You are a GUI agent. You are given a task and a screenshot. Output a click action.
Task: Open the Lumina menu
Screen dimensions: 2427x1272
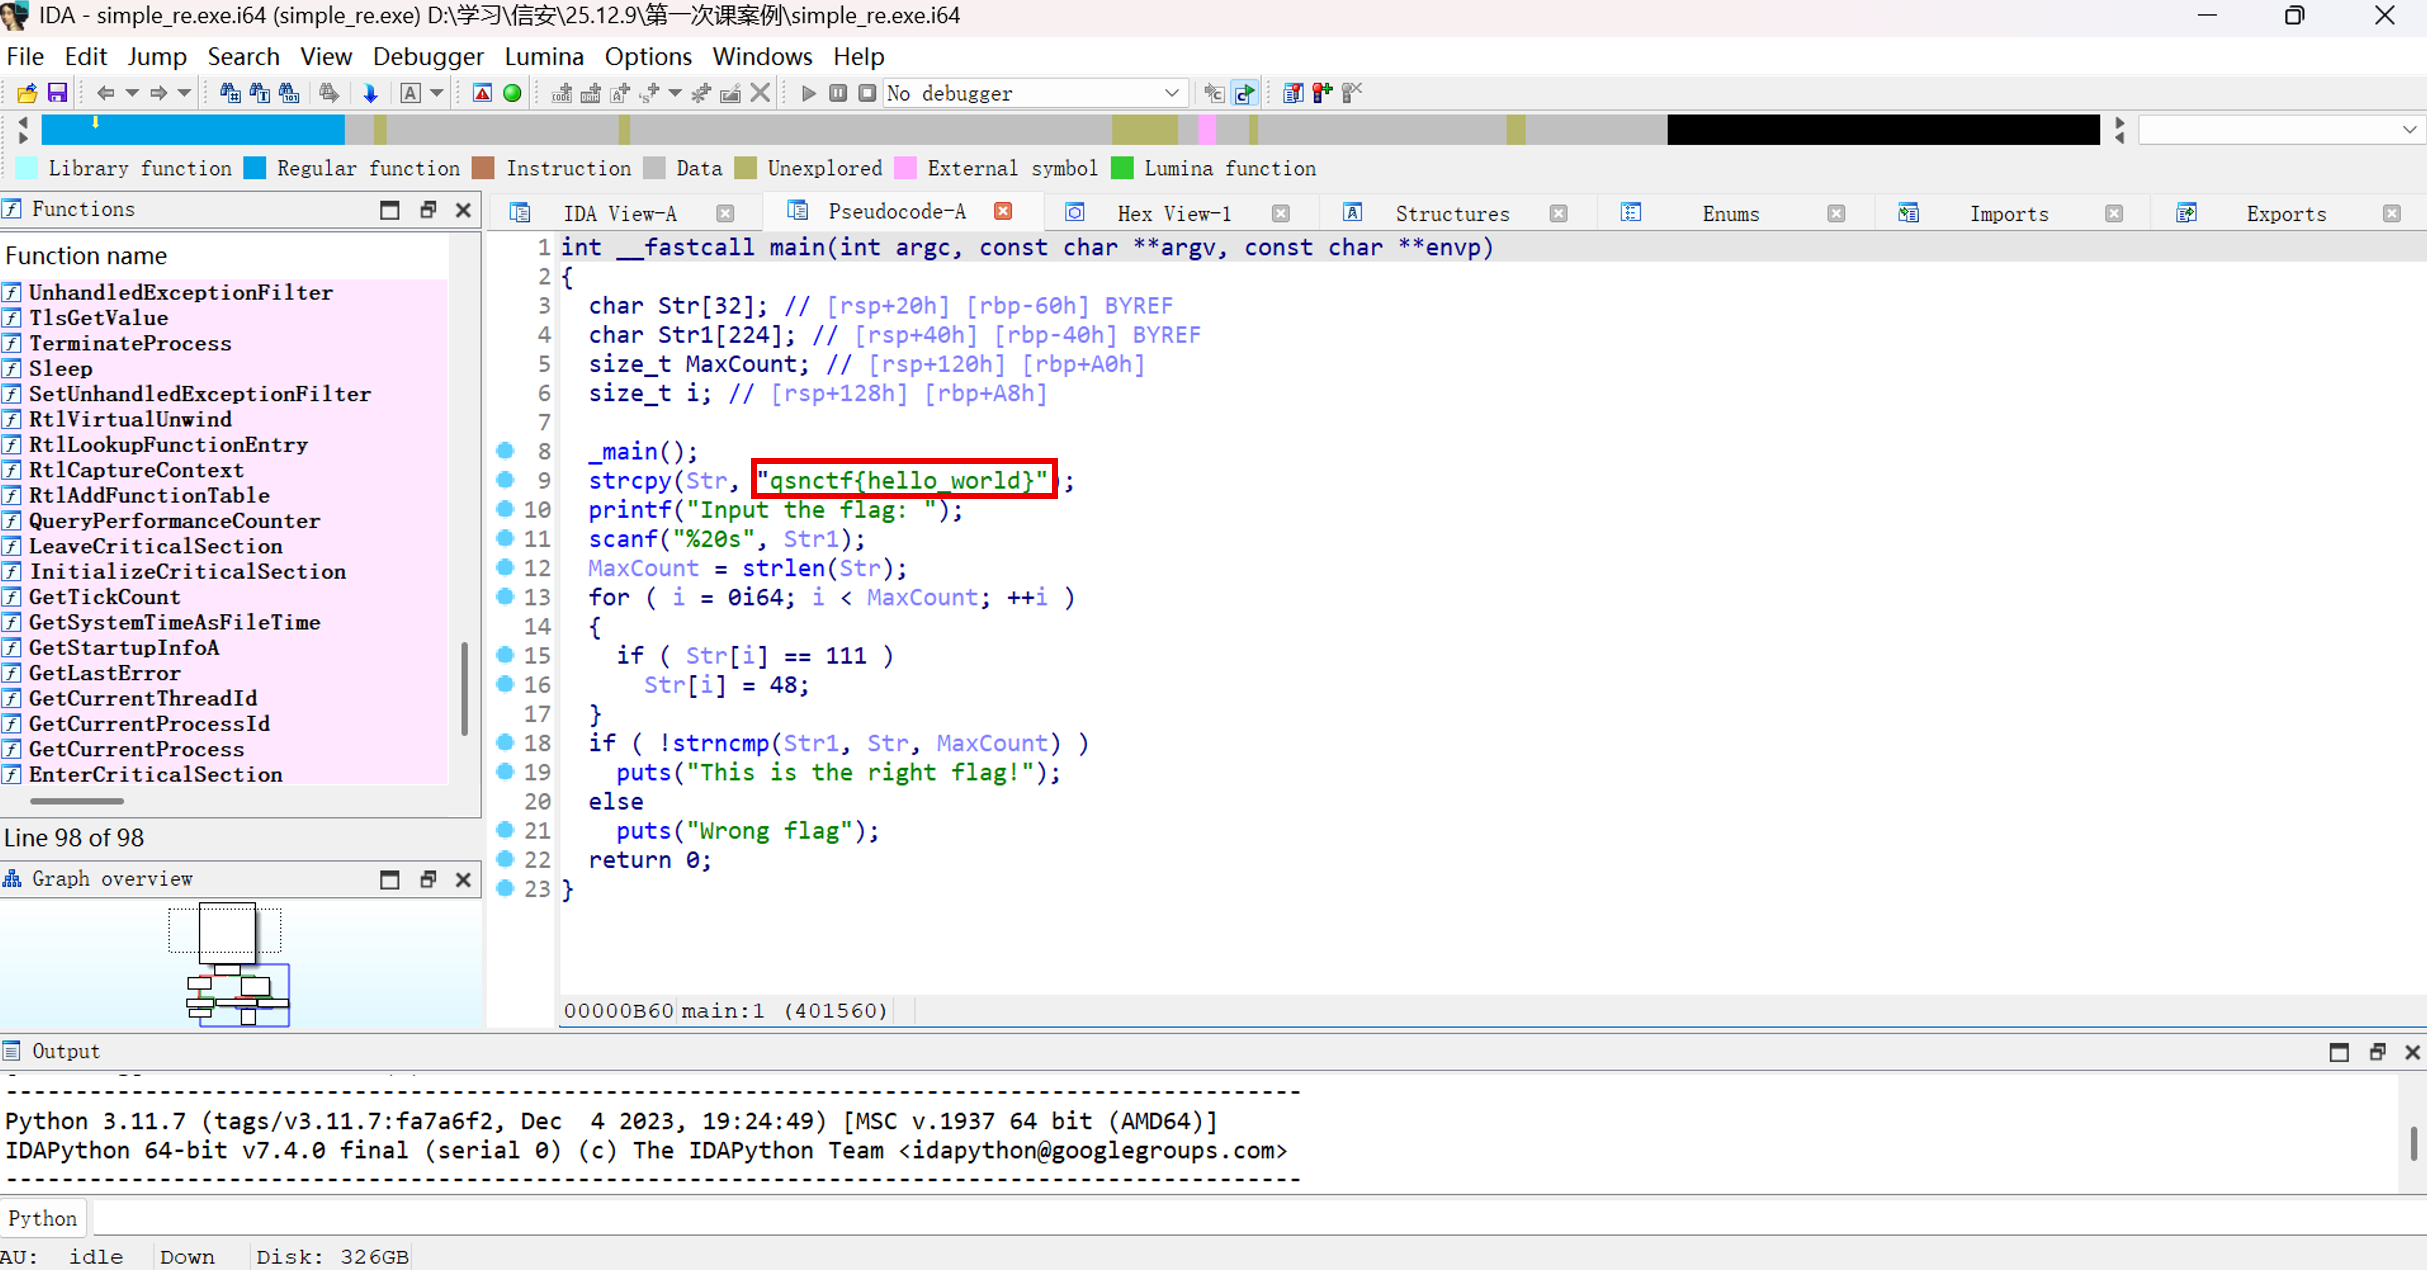544,57
